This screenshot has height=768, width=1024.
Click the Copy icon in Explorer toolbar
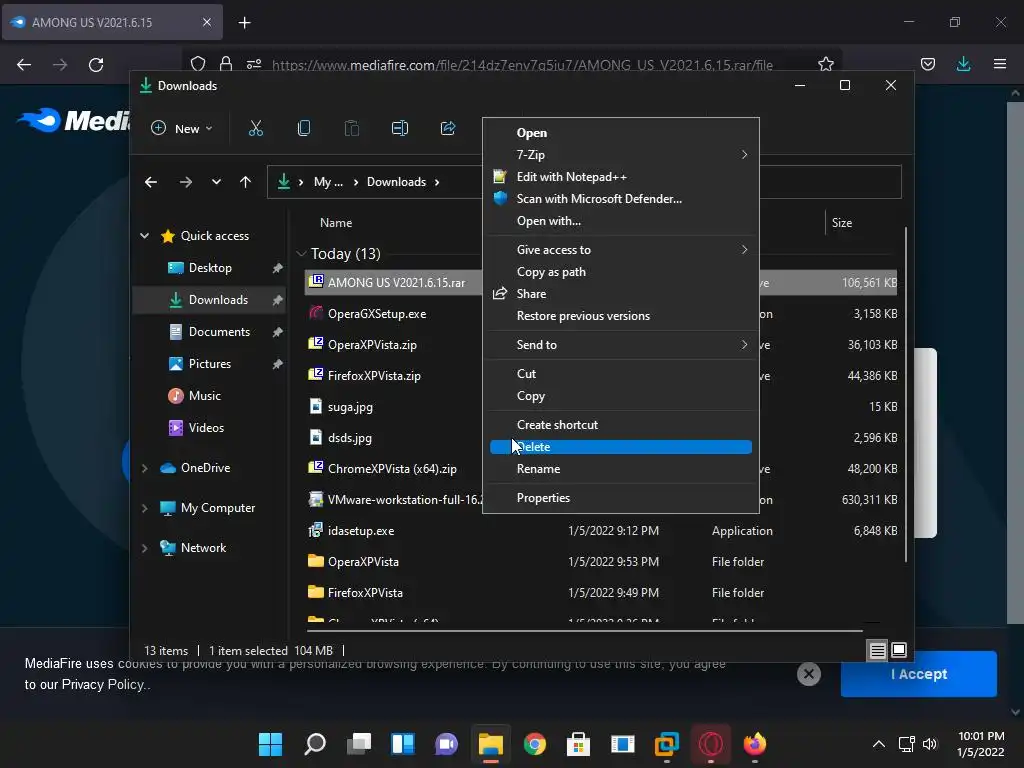304,129
